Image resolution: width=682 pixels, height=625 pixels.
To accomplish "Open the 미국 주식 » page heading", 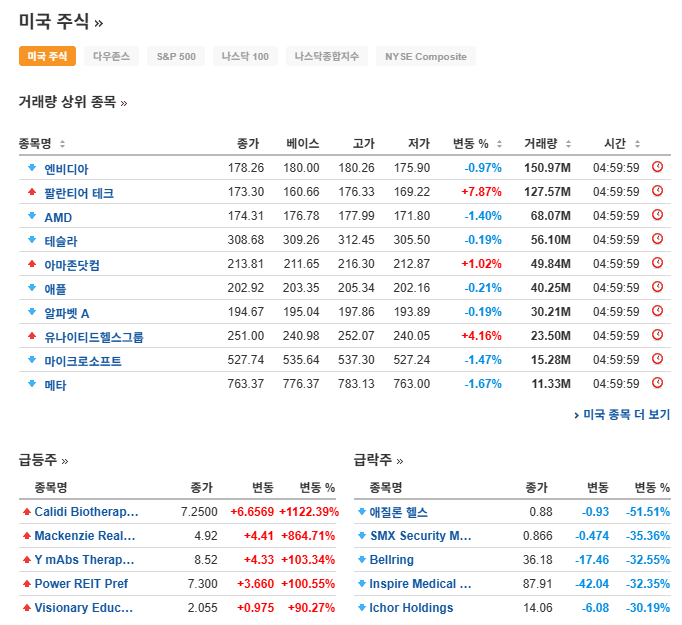I will click(x=61, y=21).
